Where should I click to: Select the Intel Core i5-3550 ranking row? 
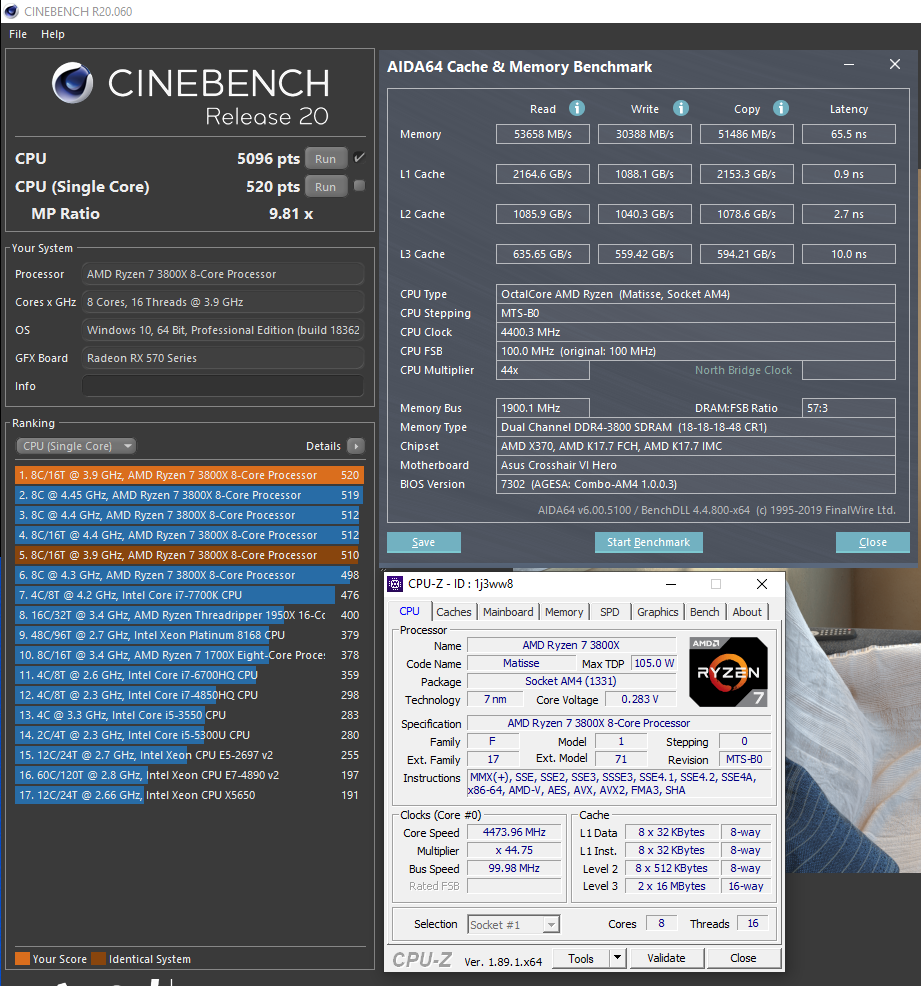point(189,715)
